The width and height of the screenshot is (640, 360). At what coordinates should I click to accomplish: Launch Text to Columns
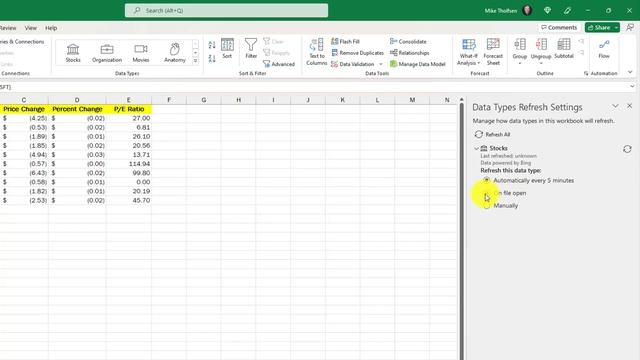pos(317,52)
